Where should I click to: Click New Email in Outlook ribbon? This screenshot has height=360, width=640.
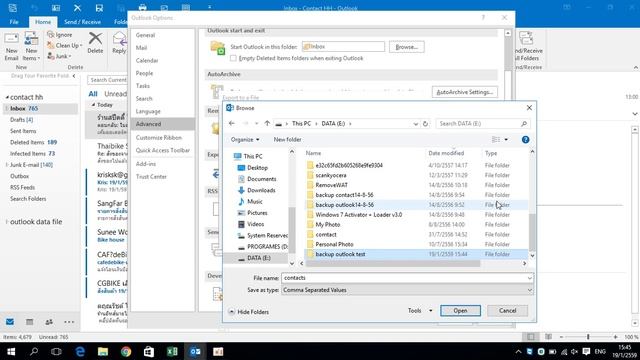point(11,47)
